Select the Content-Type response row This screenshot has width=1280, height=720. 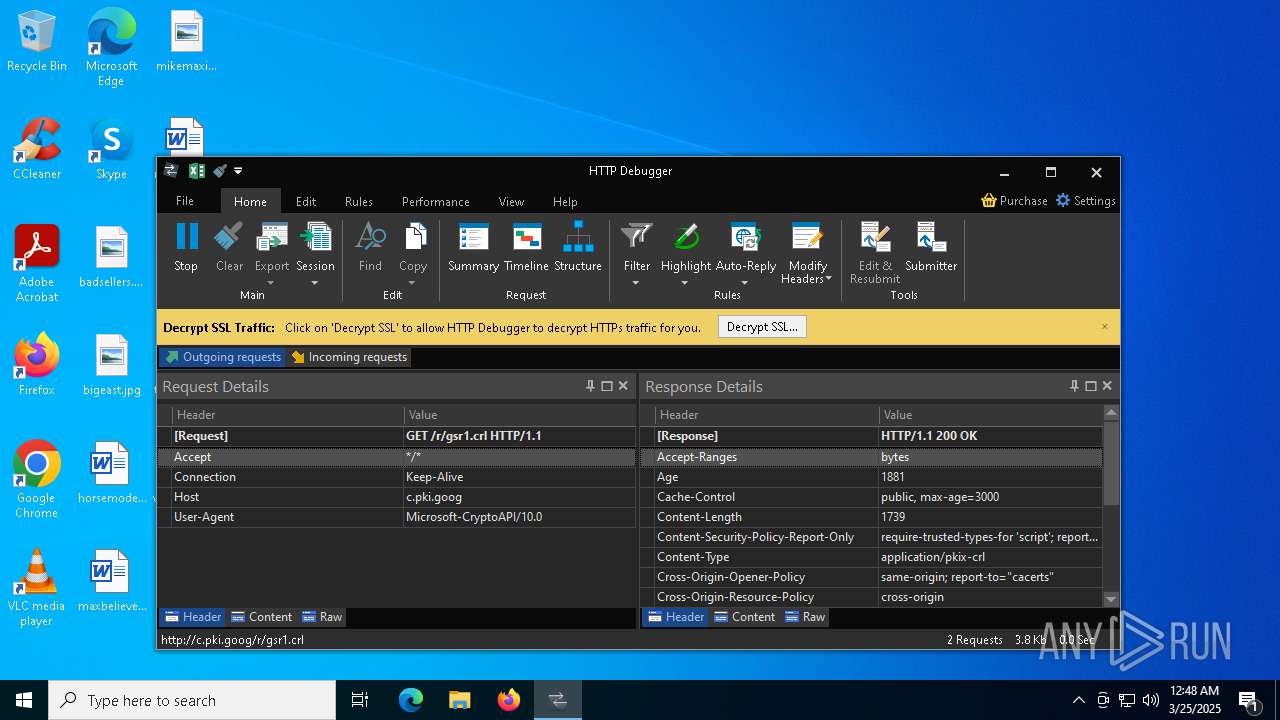(871, 557)
